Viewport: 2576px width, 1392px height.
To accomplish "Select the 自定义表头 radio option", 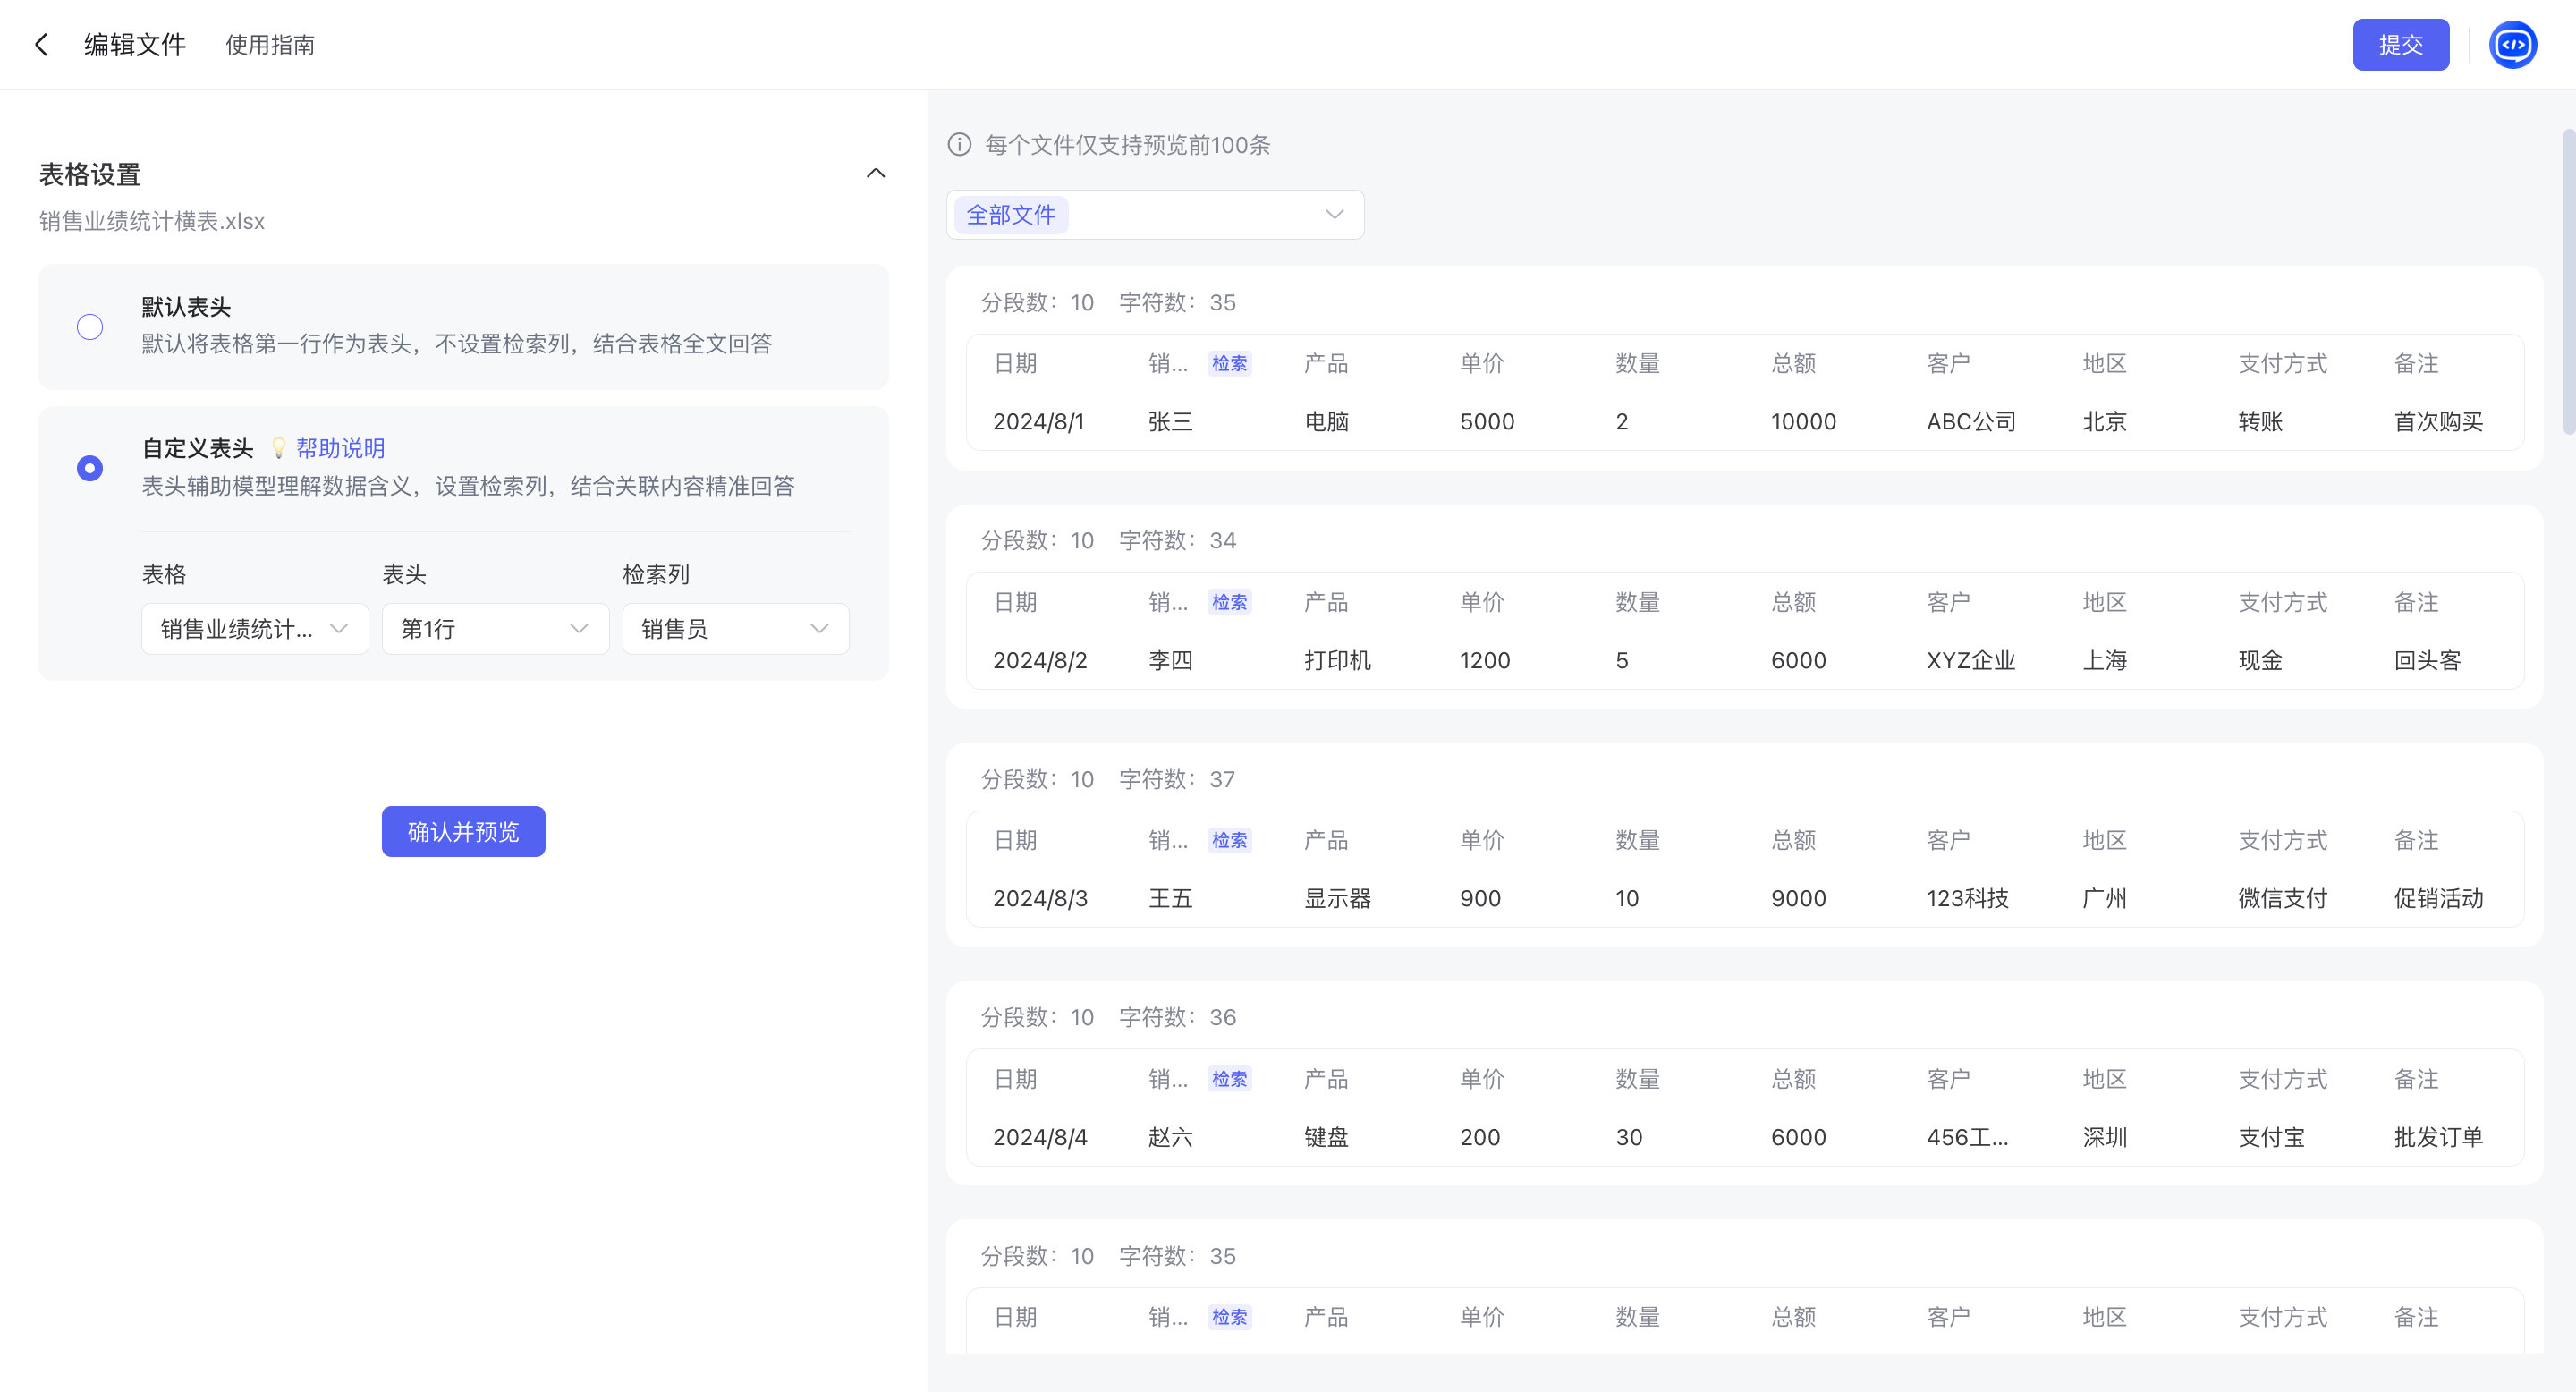I will (x=89, y=467).
